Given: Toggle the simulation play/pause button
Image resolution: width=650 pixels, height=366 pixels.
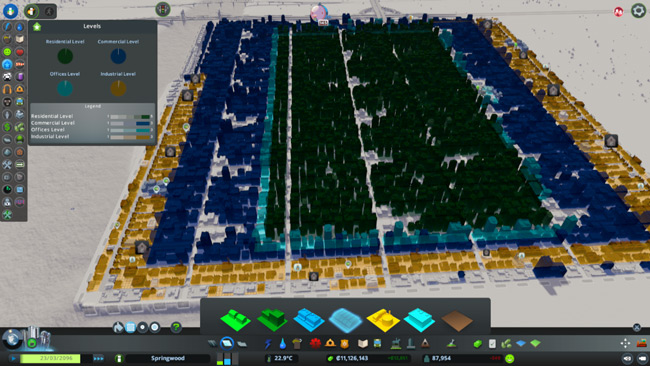Looking at the screenshot, I should pos(14,358).
